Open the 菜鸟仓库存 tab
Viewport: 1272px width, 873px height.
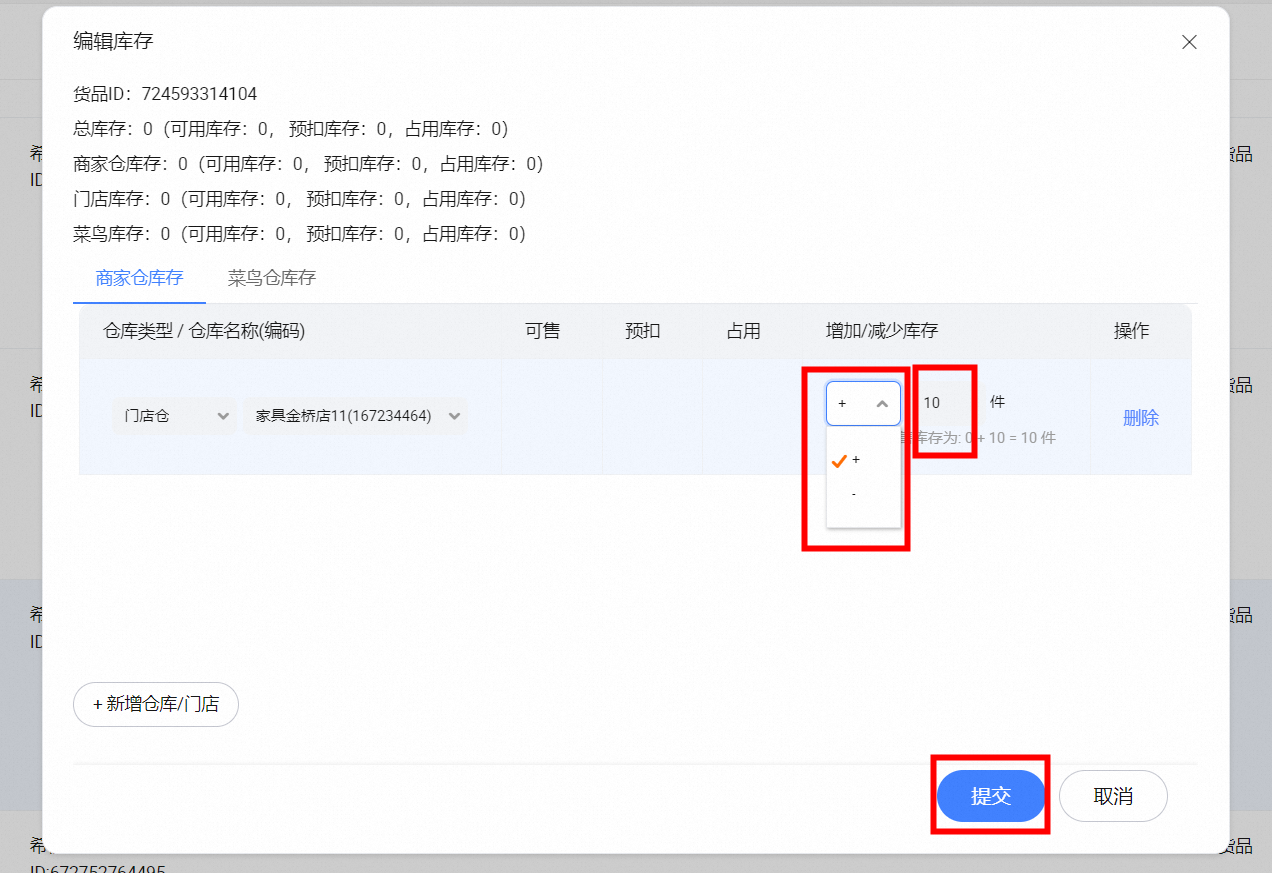pyautogui.click(x=272, y=278)
